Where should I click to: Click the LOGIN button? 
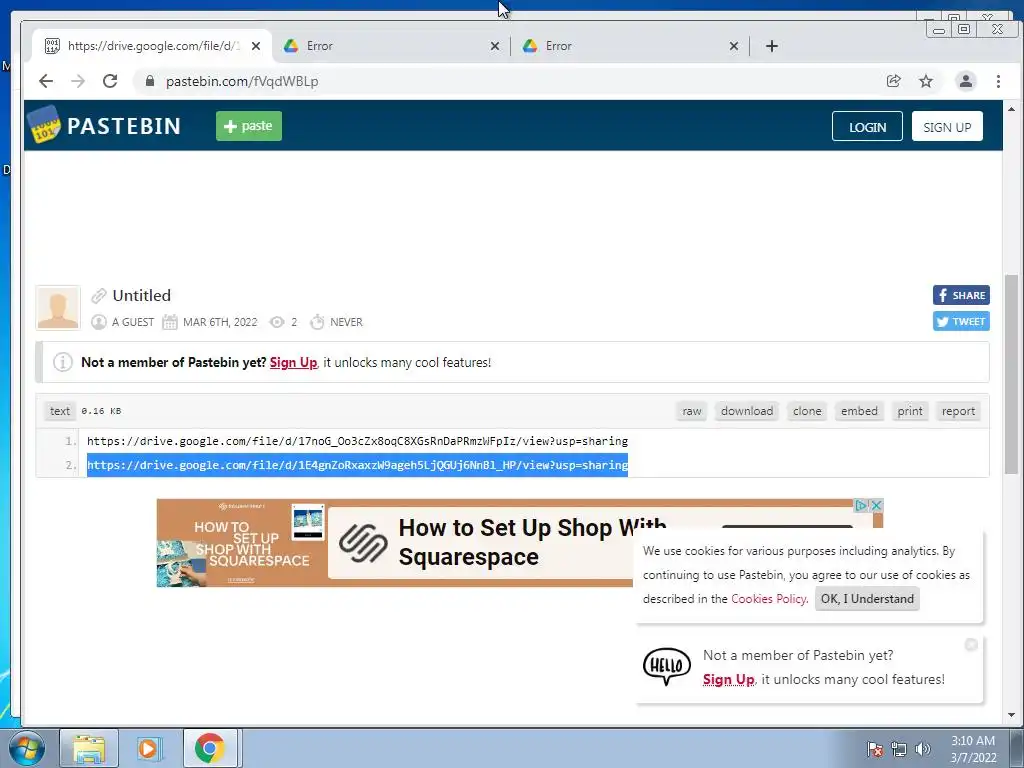point(867,127)
